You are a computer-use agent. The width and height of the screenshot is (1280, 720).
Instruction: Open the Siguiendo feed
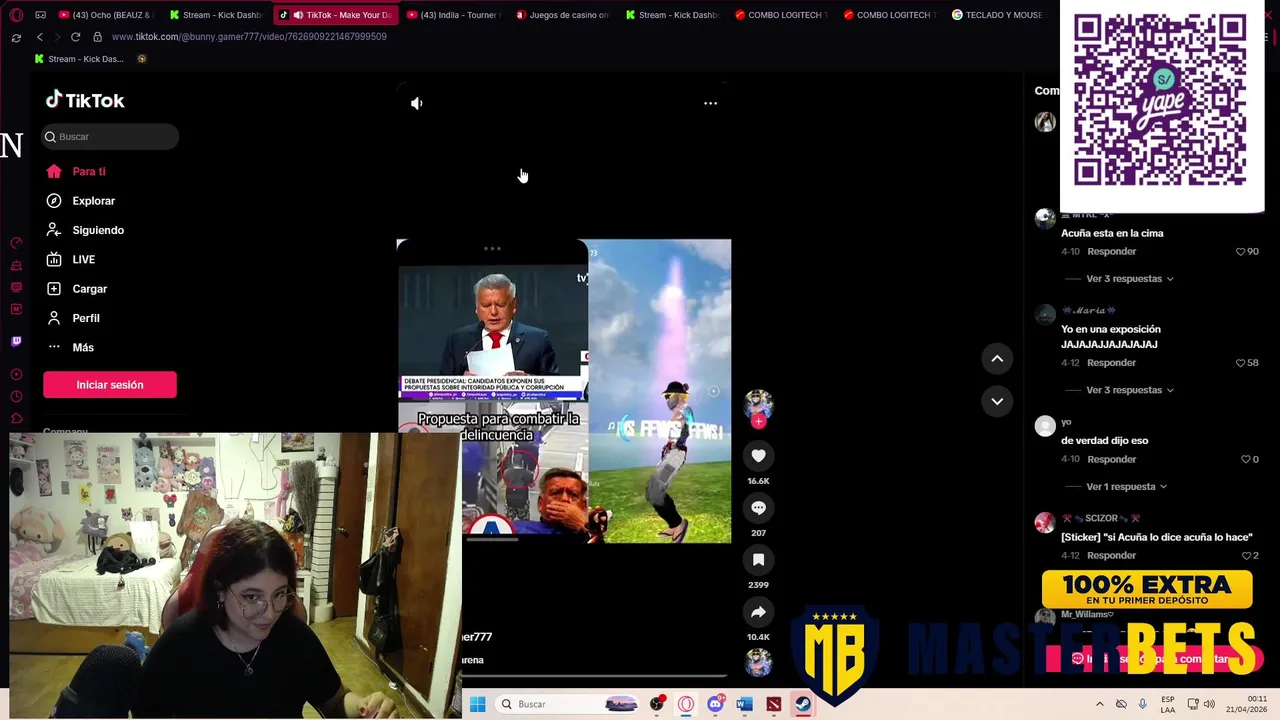tap(85, 230)
